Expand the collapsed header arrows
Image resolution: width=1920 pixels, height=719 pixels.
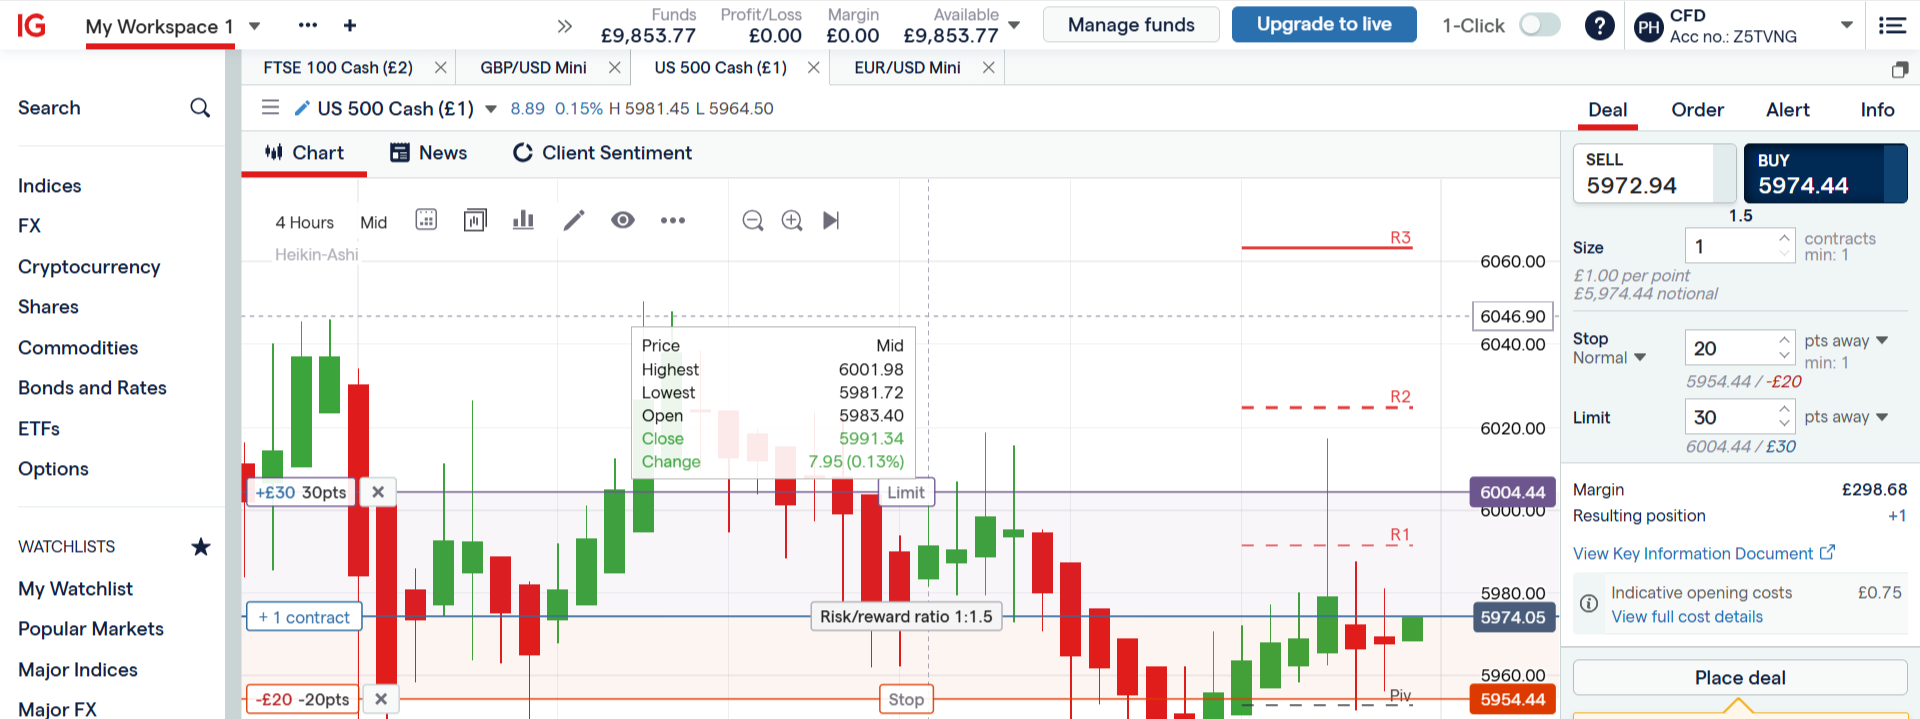[565, 26]
